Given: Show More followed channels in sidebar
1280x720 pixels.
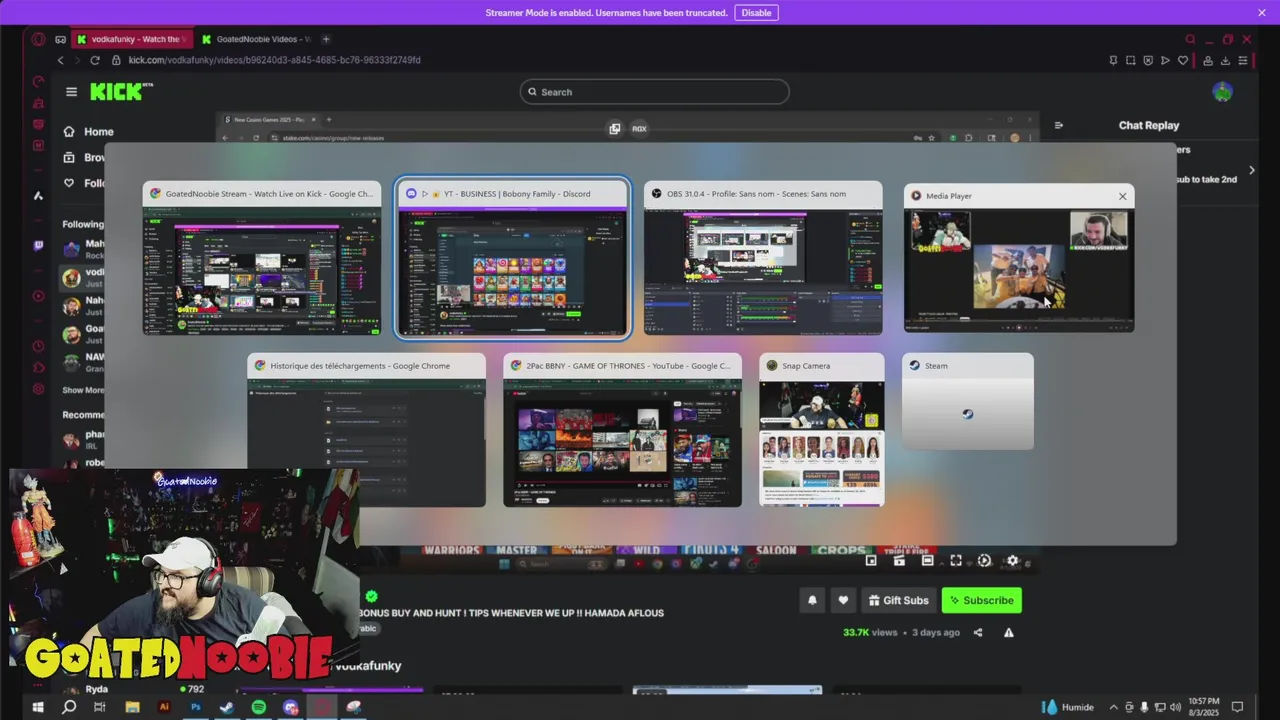Looking at the screenshot, I should (83, 390).
